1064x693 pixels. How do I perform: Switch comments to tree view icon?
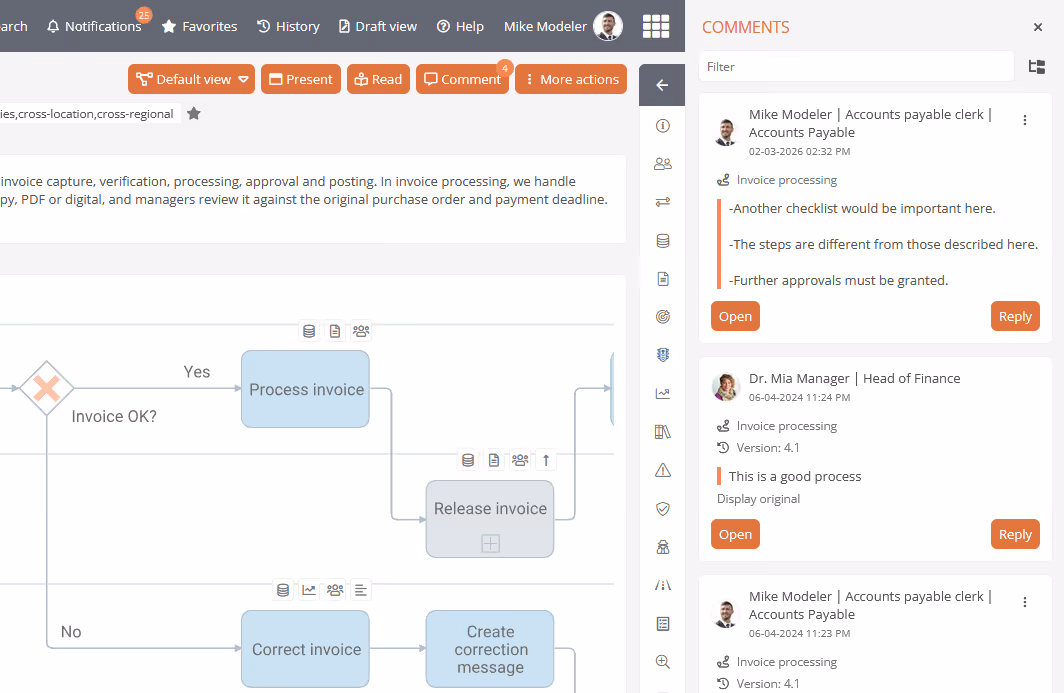click(x=1036, y=67)
